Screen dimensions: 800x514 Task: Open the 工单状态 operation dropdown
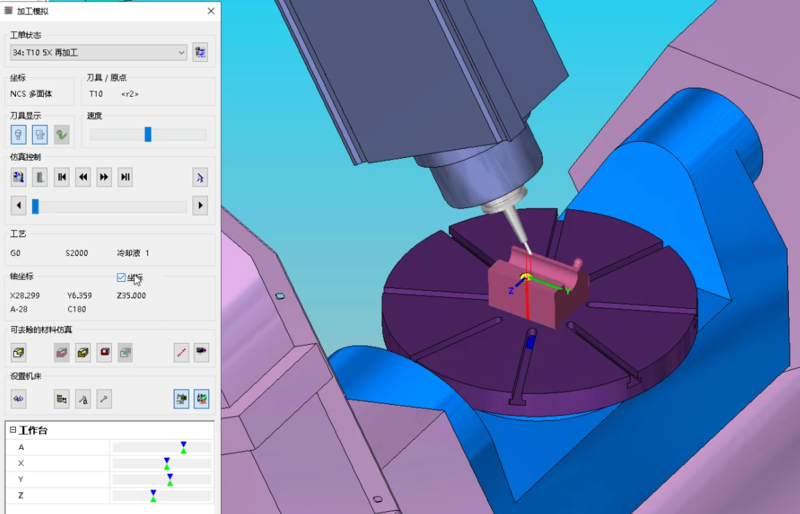98,52
